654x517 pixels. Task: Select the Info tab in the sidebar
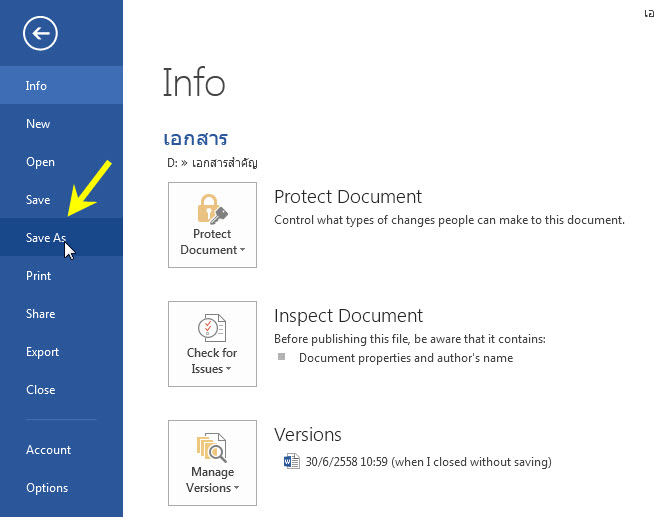coord(61,85)
